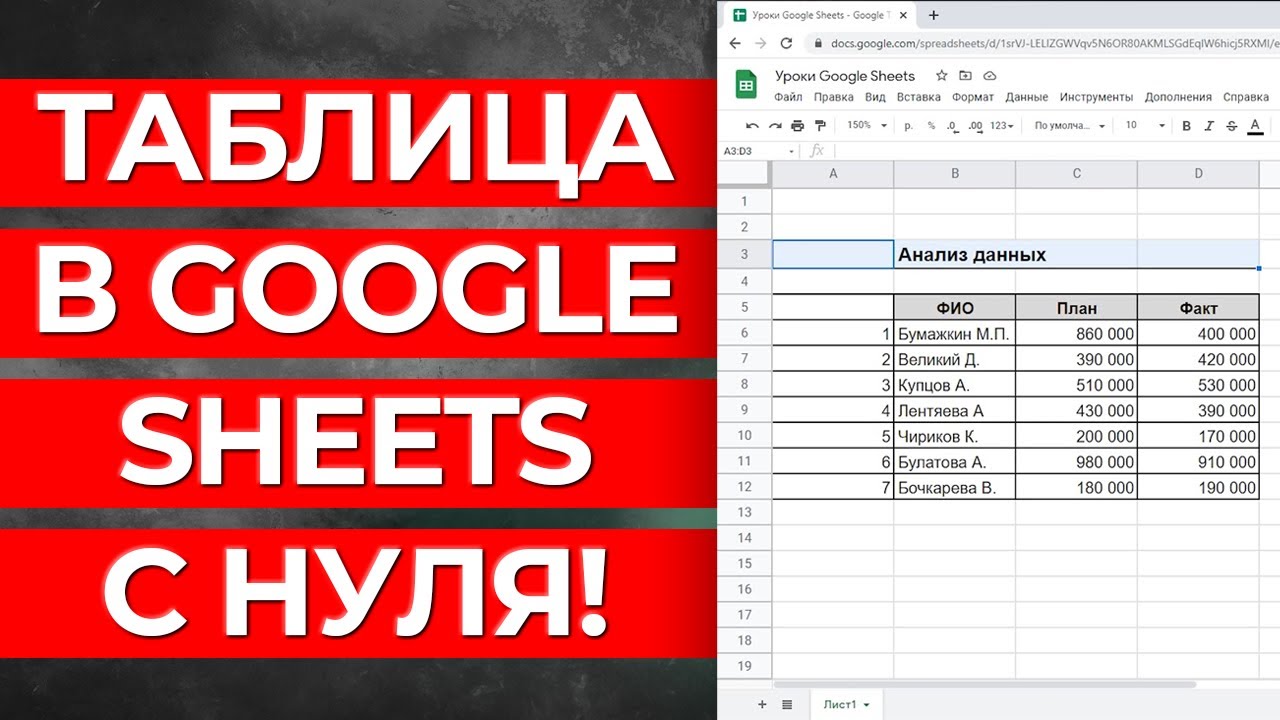Open the Файл menu

tap(788, 97)
